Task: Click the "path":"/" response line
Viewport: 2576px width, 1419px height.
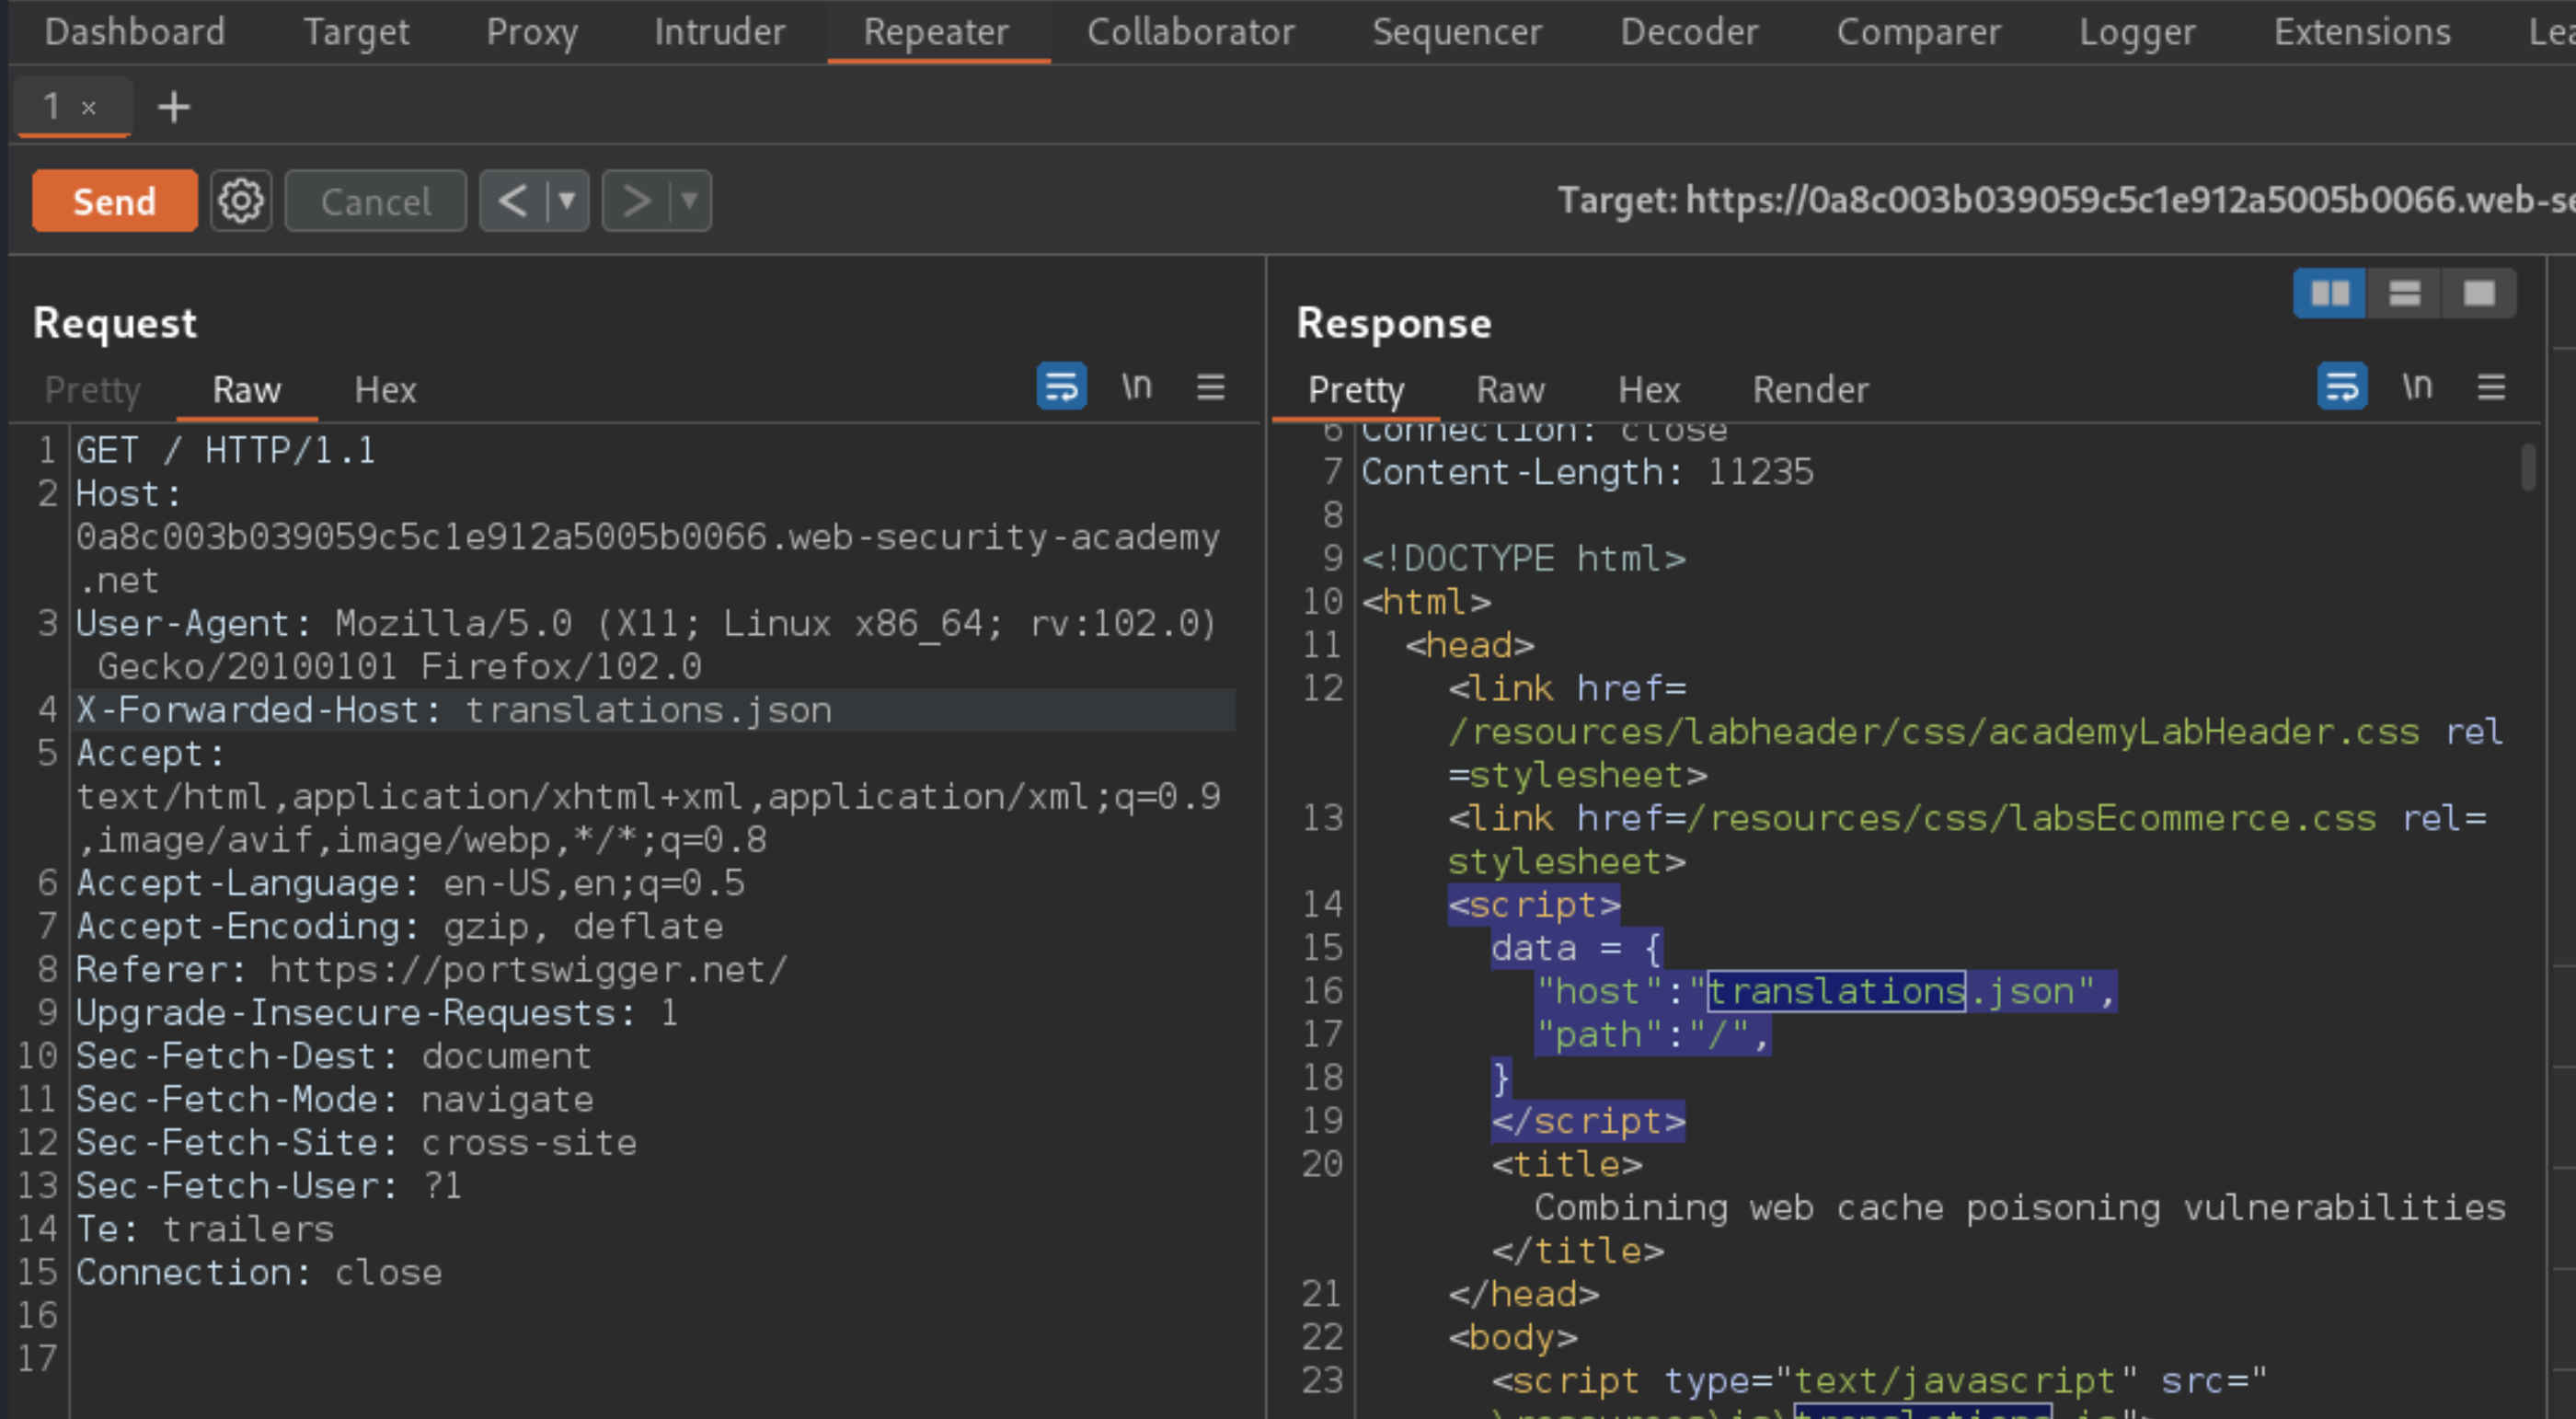Action: point(1653,1034)
